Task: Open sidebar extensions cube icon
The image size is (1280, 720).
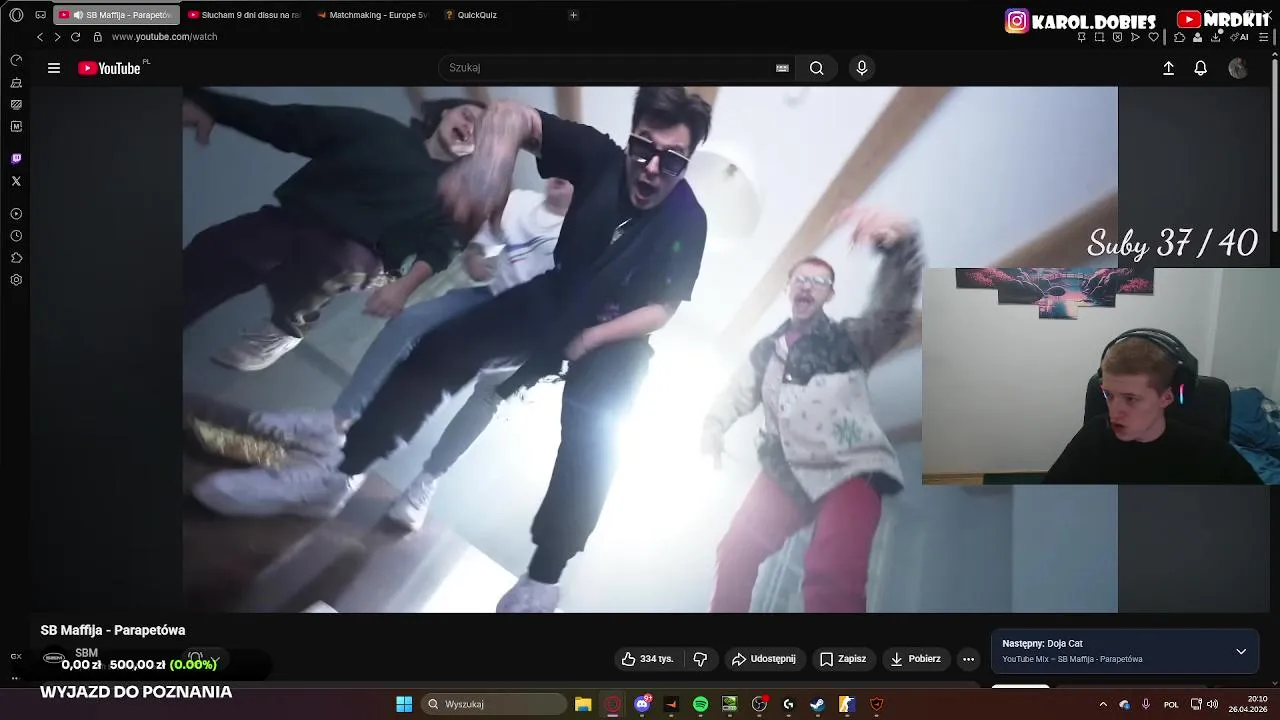Action: [16, 258]
